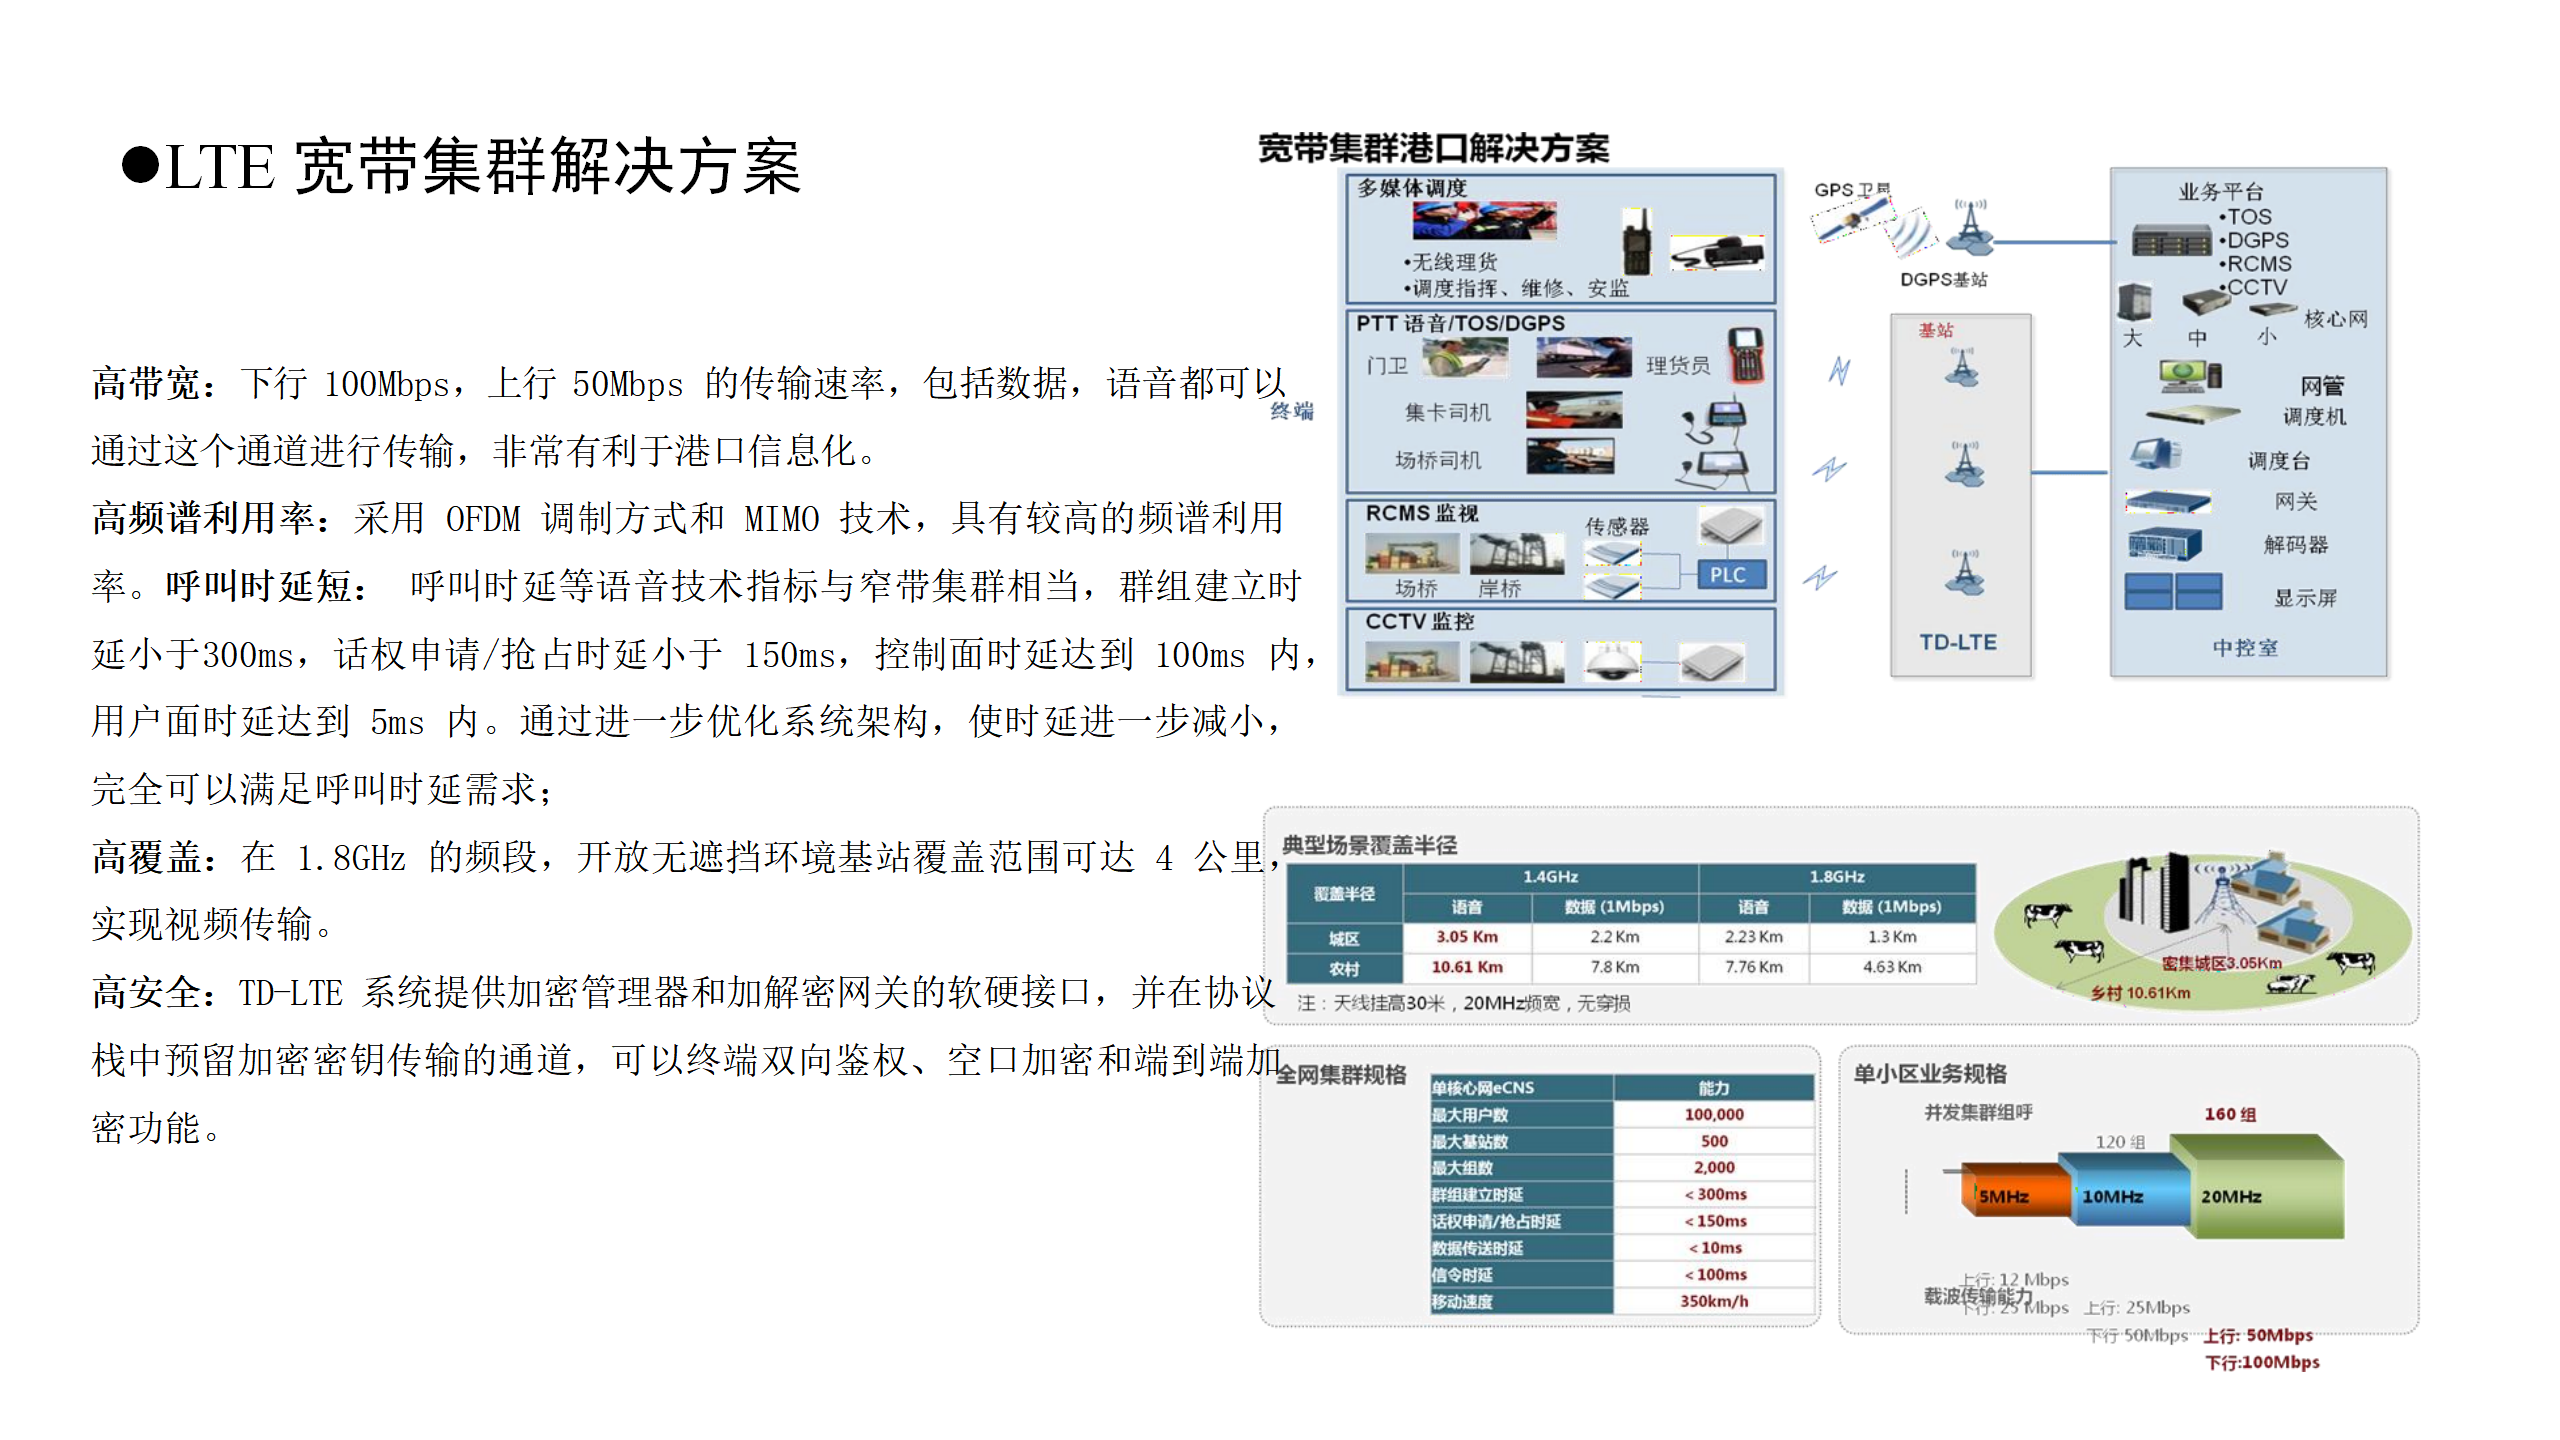This screenshot has width=2560, height=1440.
Task: Click the top base station tower under 基站
Action: click(x=1962, y=367)
